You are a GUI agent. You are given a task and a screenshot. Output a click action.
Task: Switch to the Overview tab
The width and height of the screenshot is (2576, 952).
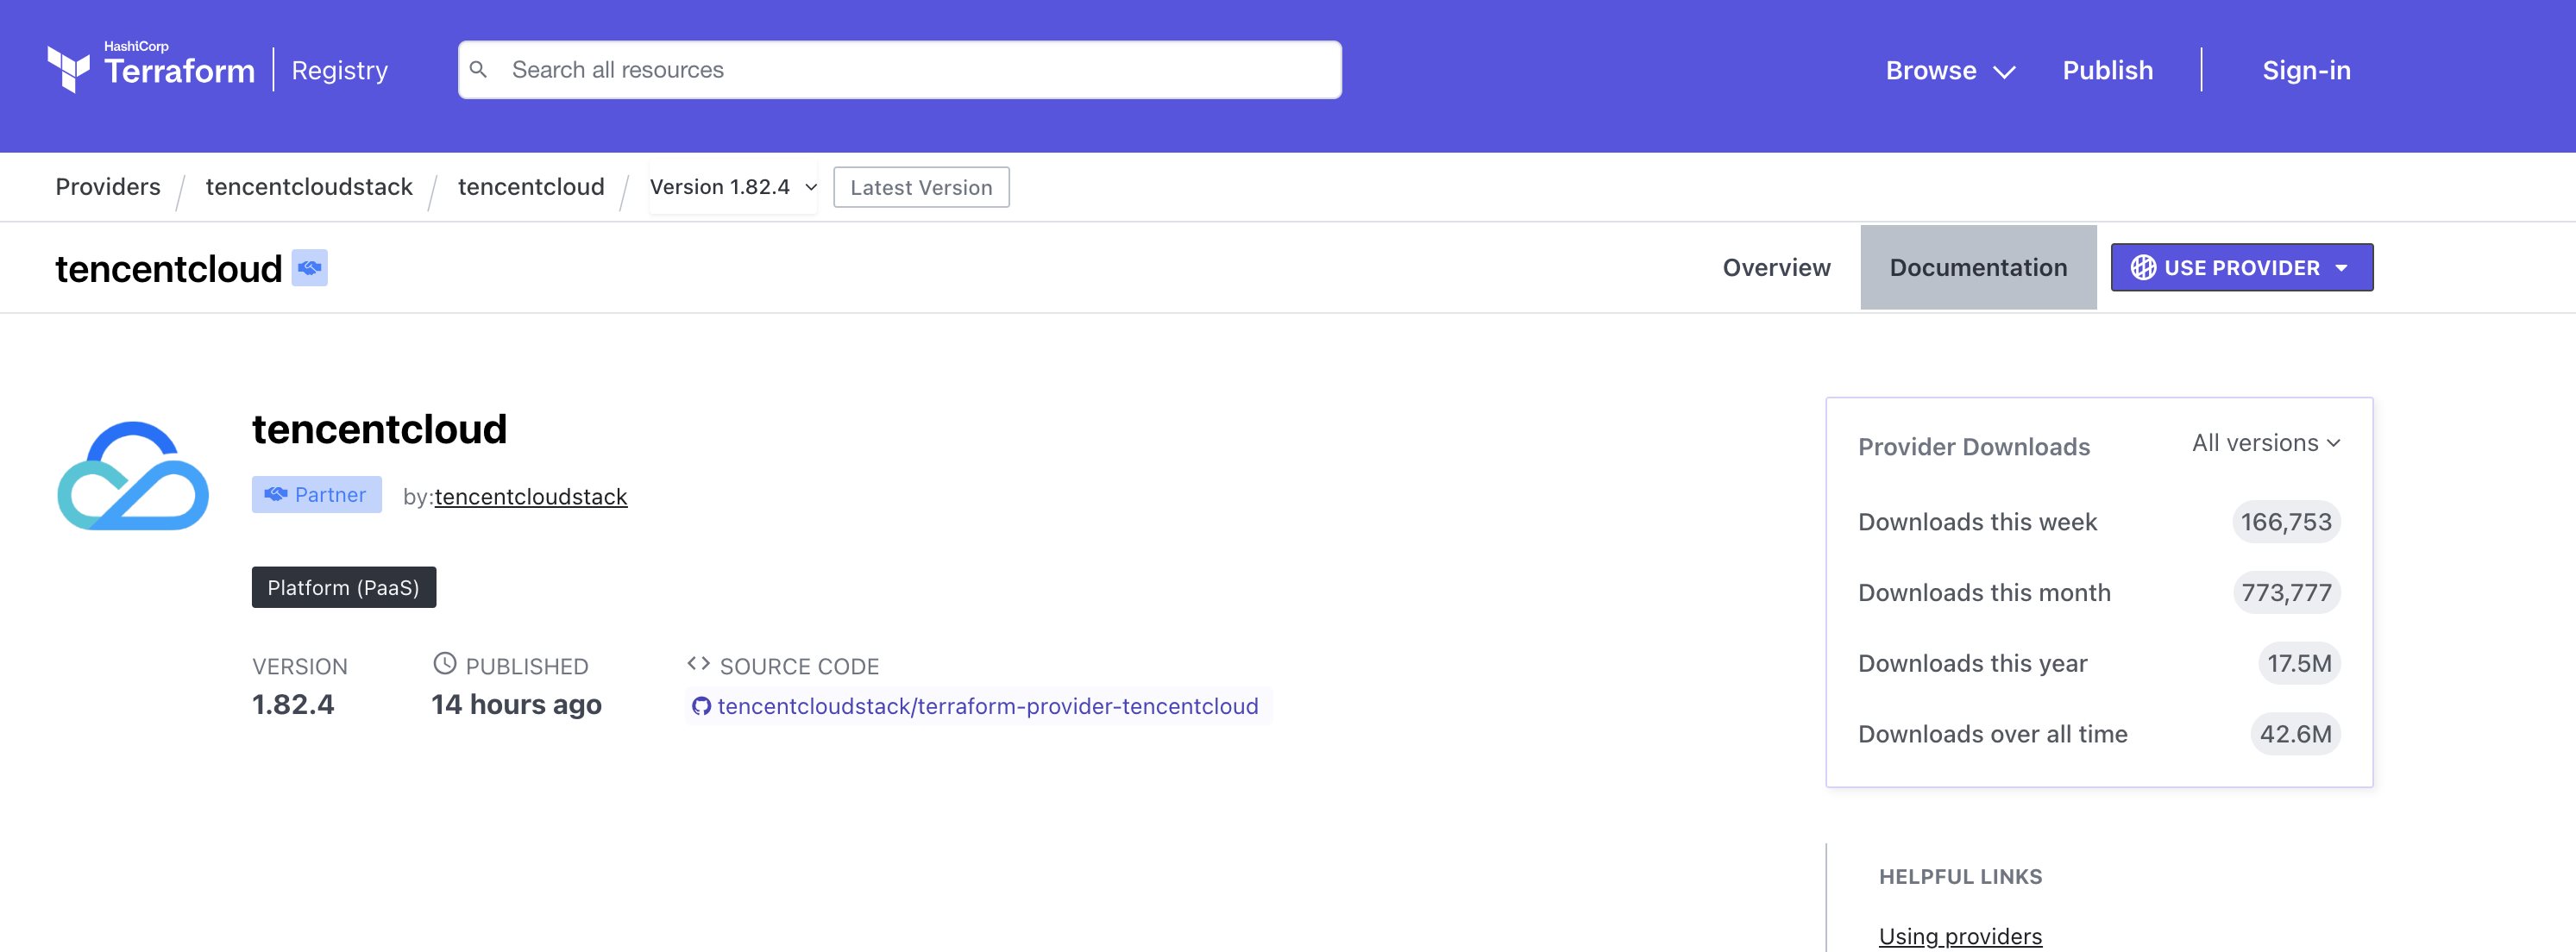[x=1776, y=267]
